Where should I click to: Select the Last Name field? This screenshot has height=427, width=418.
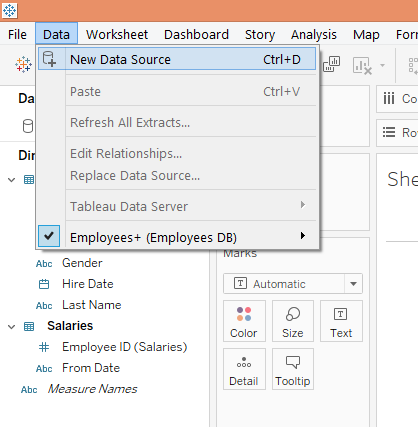[92, 305]
